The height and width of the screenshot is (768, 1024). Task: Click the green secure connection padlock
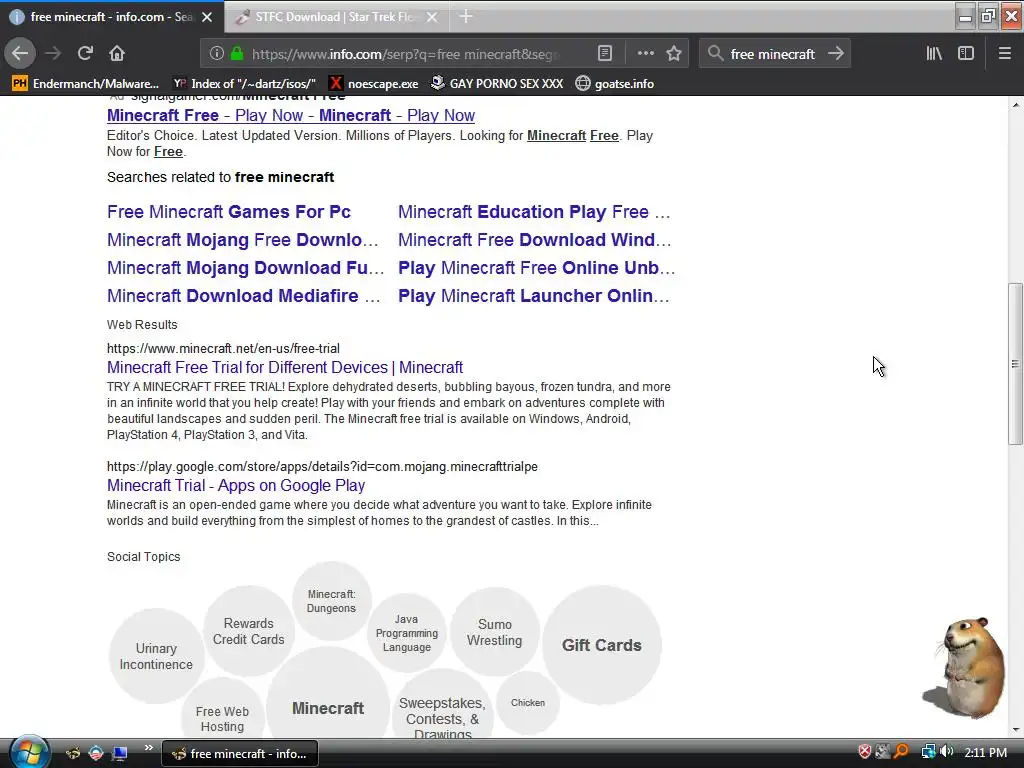(x=237, y=54)
